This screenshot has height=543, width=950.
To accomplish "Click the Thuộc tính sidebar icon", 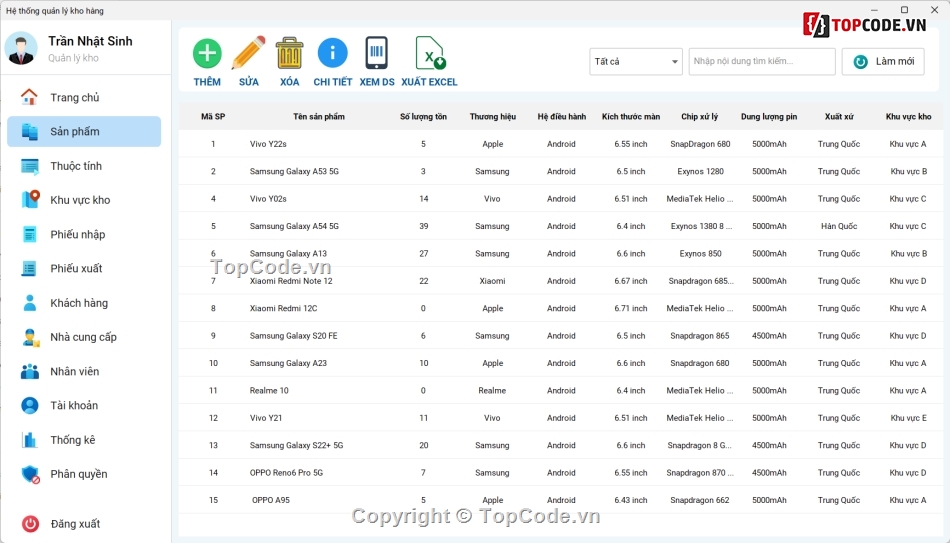I will tap(29, 165).
